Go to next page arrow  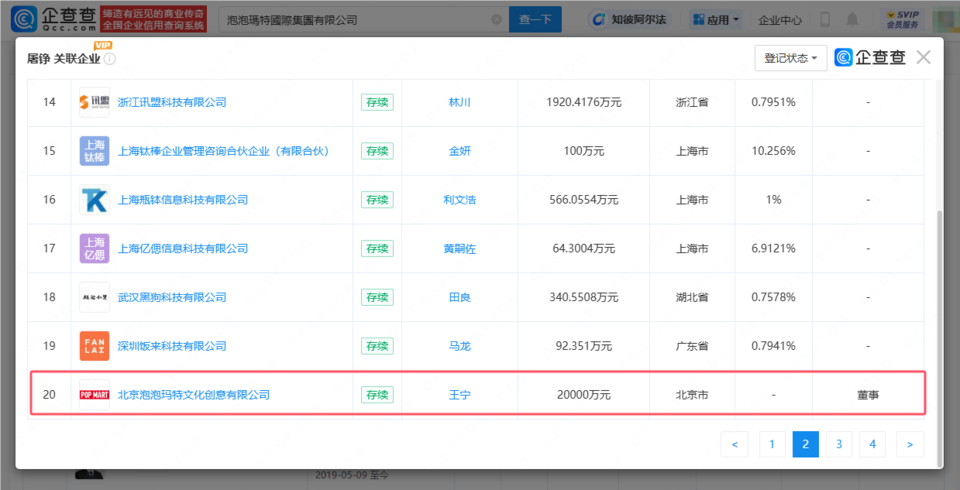click(x=910, y=444)
